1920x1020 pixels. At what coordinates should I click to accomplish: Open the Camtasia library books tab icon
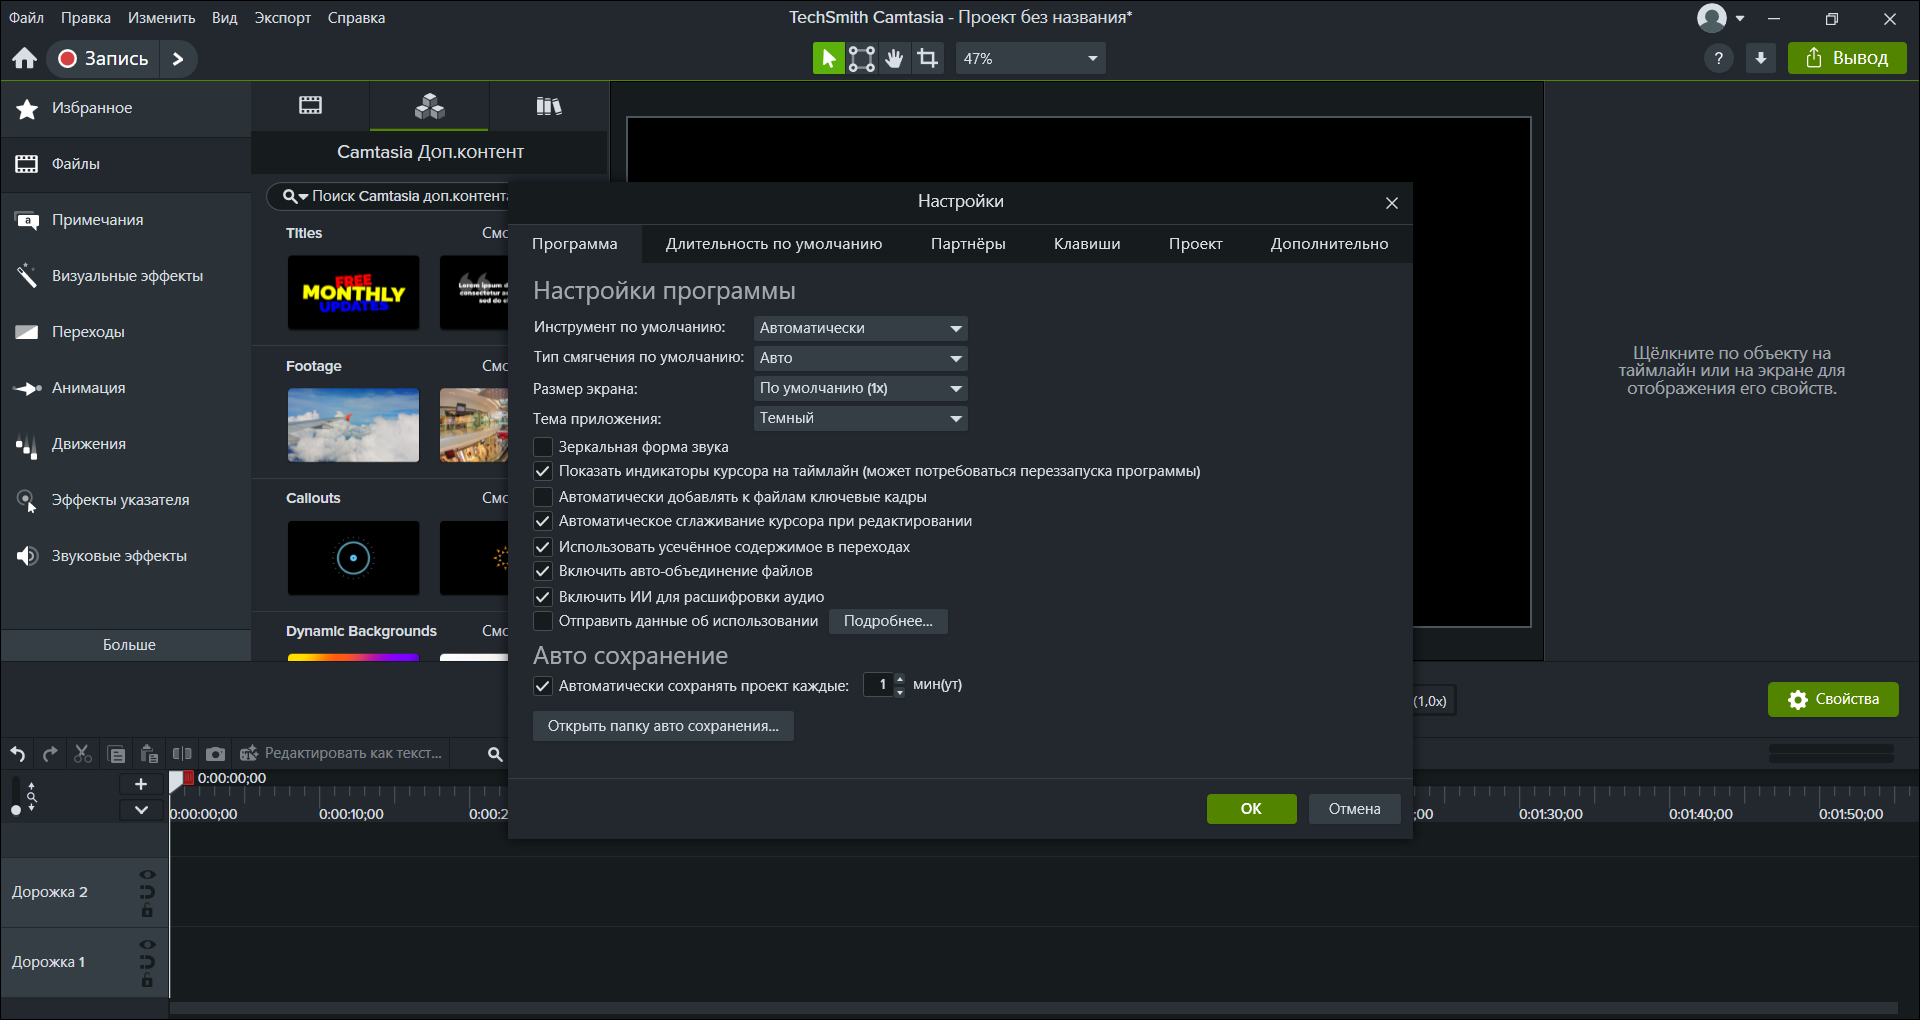548,106
